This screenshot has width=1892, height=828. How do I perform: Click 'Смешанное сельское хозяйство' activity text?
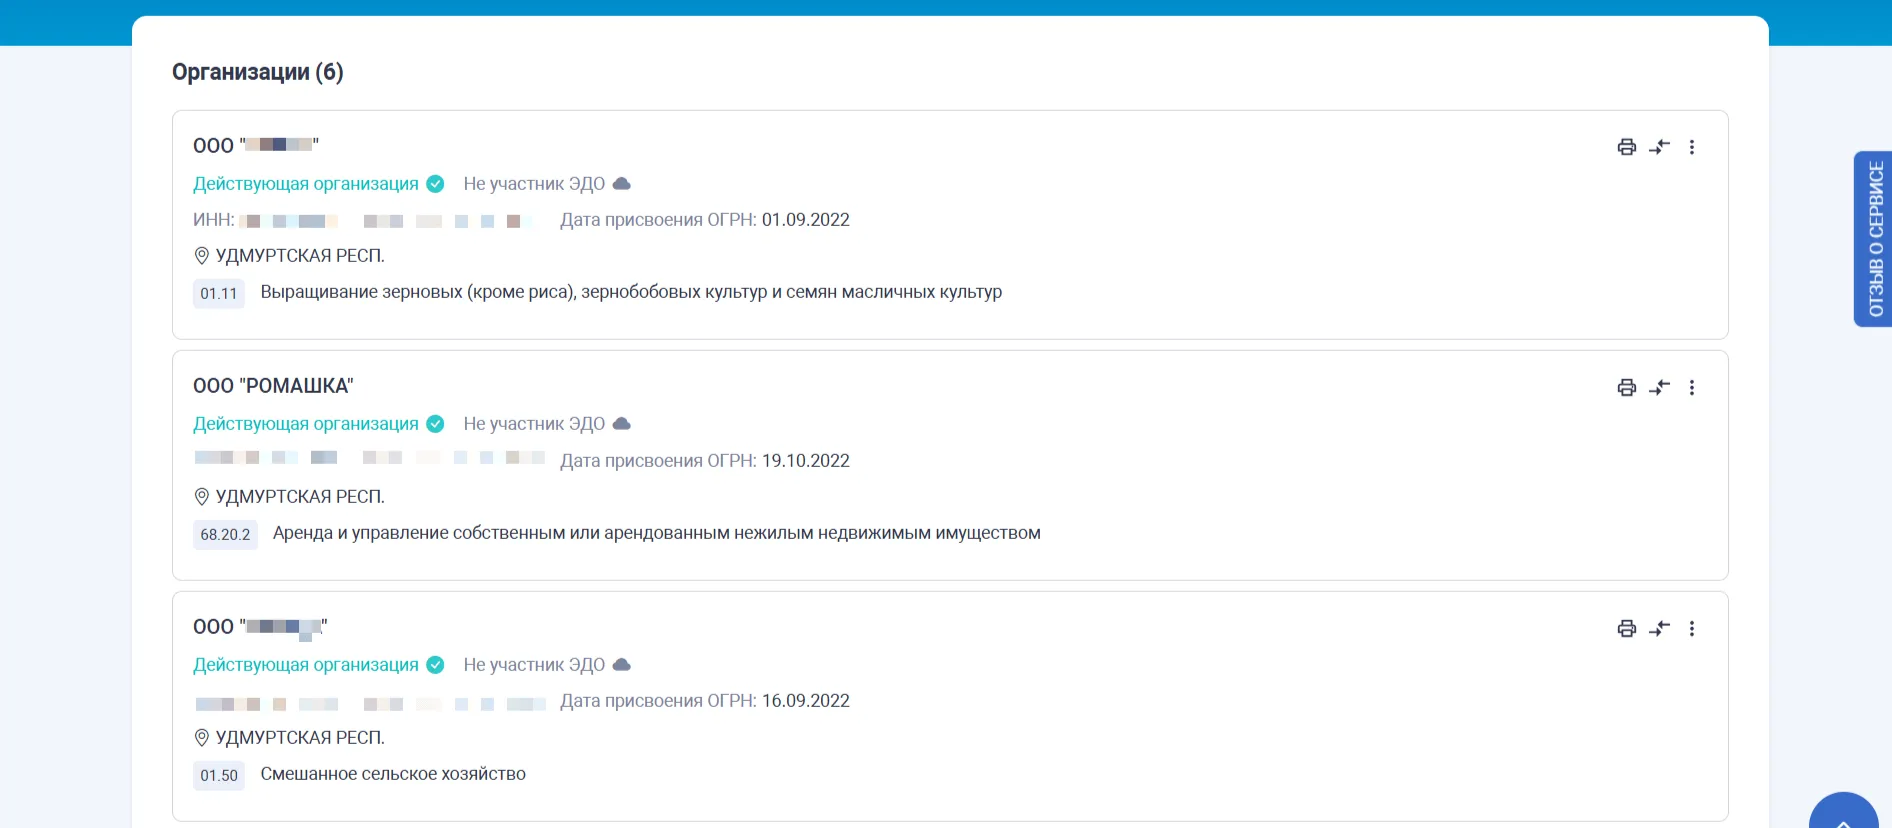point(393,774)
